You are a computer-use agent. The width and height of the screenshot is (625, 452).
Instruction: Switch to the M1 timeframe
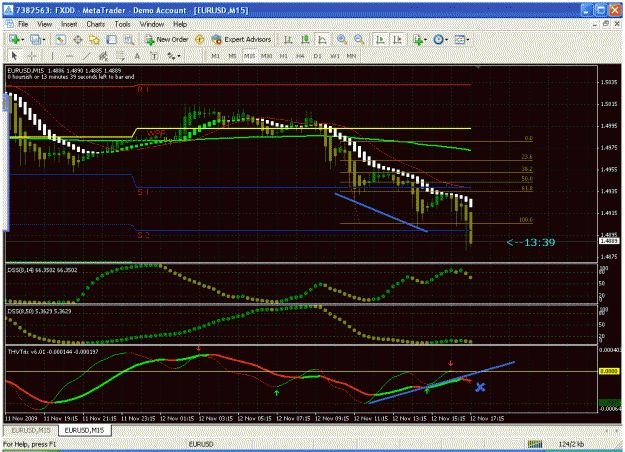[x=215, y=56]
